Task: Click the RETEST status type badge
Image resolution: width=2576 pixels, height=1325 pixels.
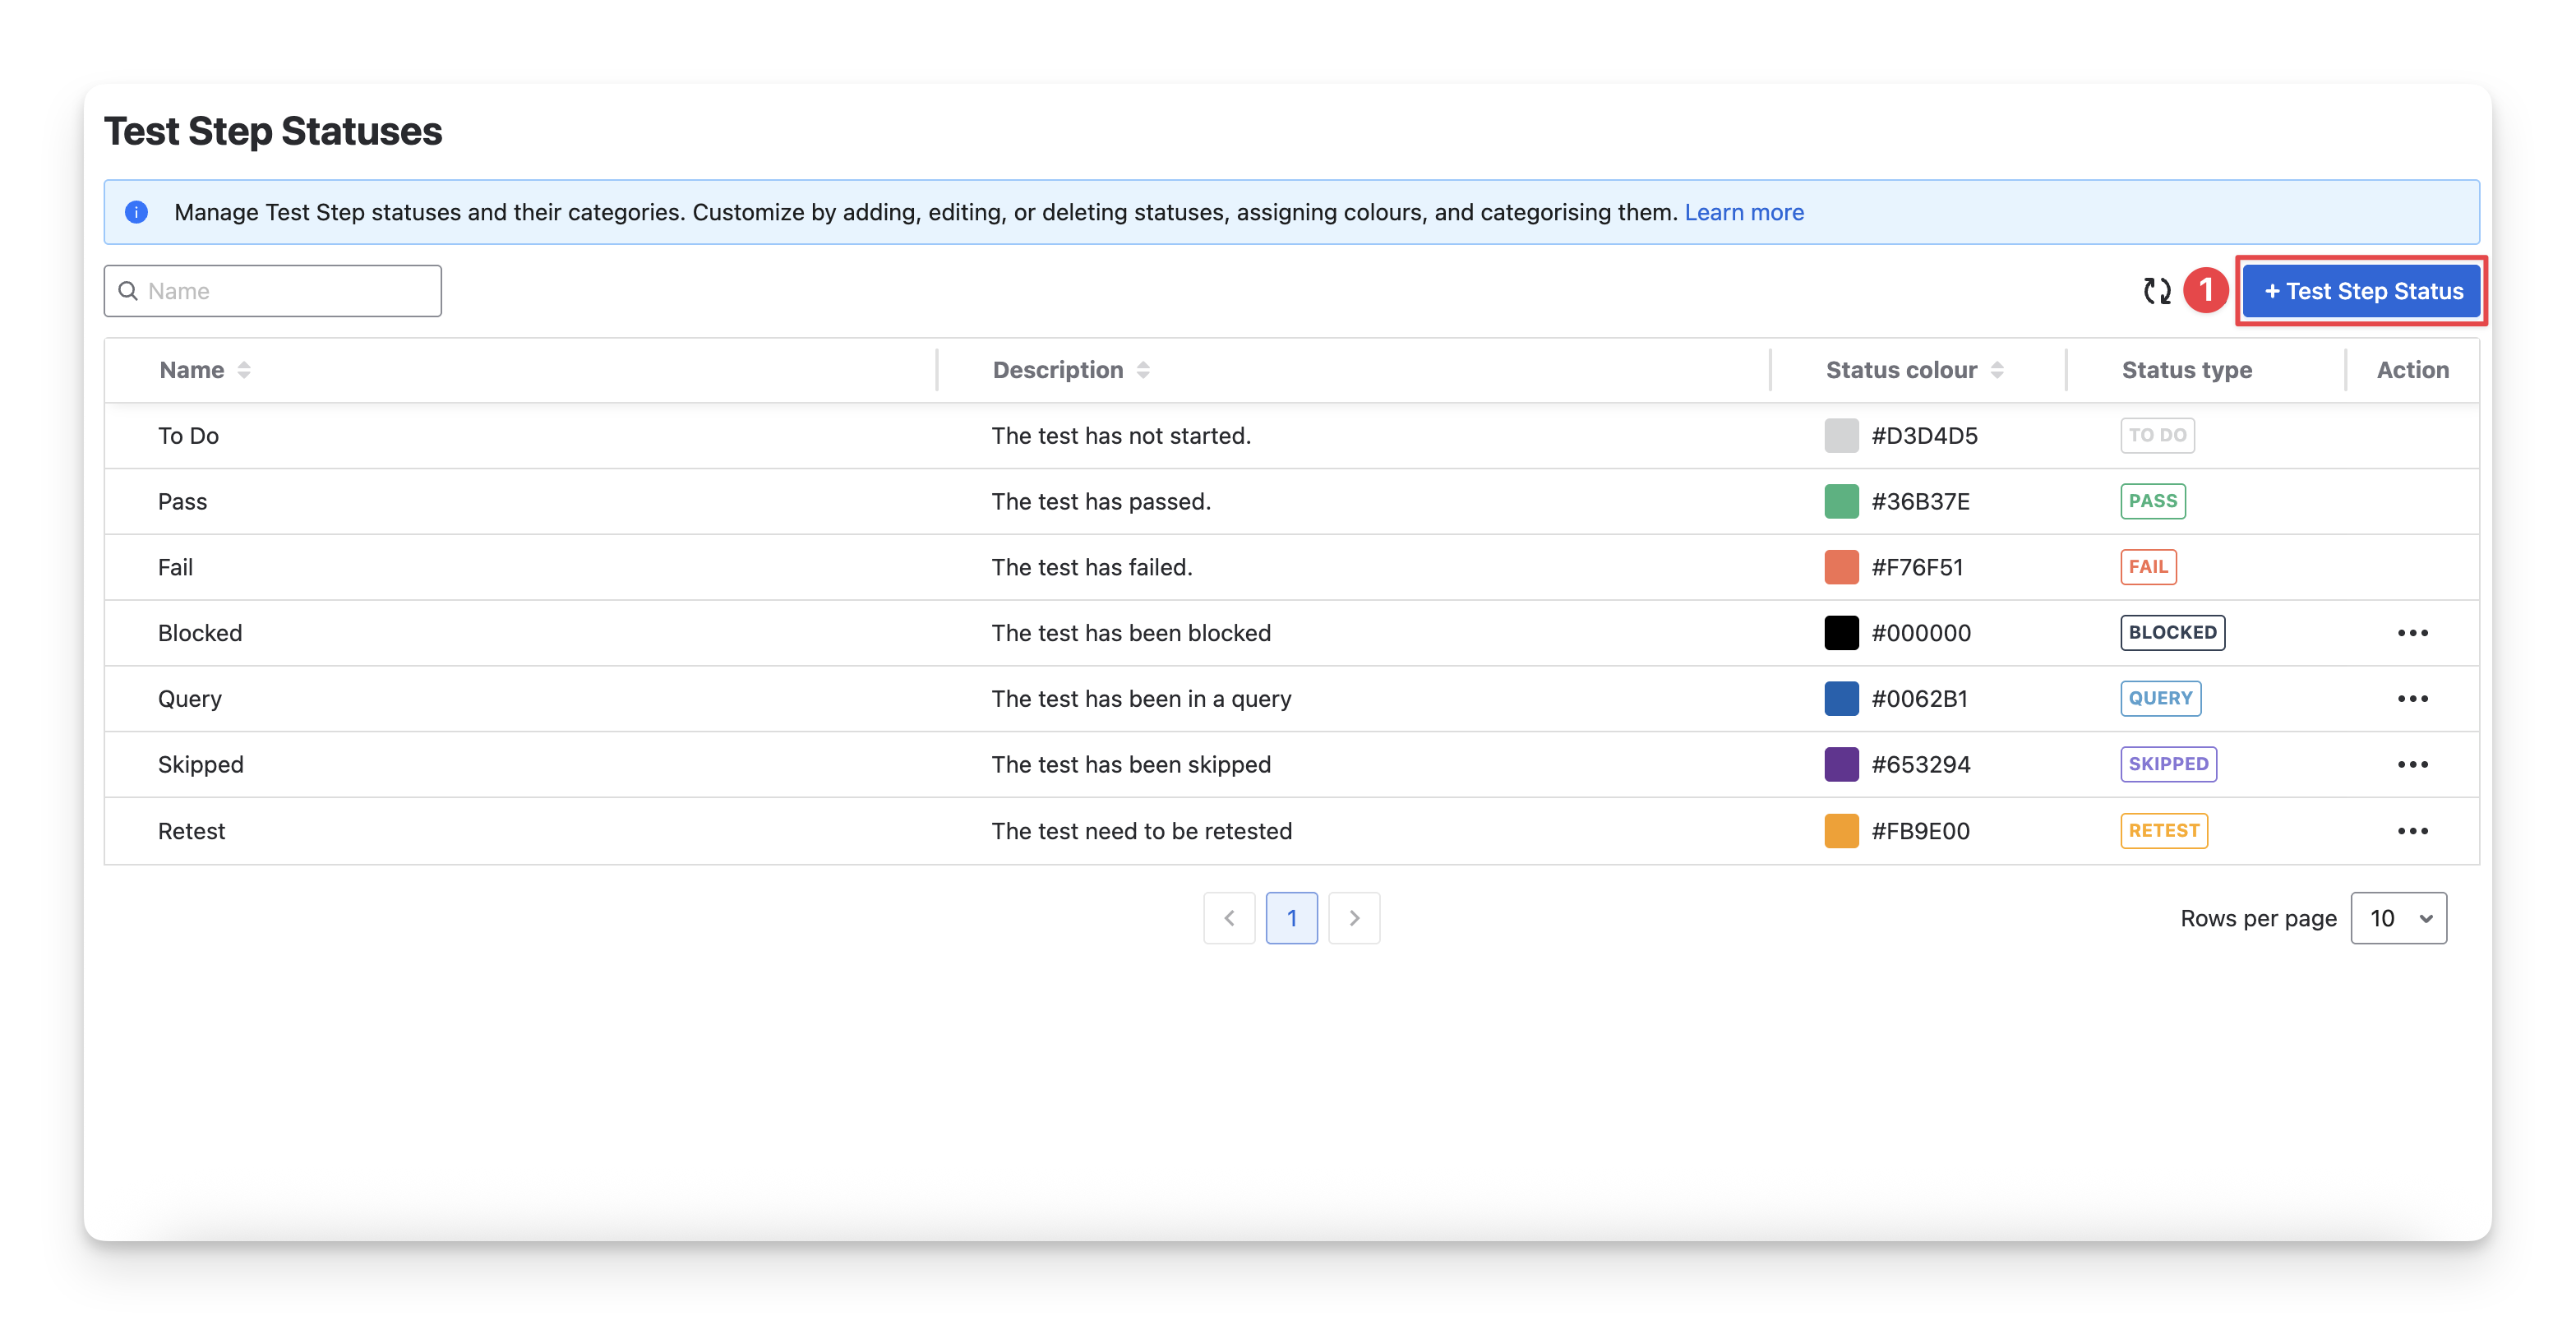Action: point(2163,831)
